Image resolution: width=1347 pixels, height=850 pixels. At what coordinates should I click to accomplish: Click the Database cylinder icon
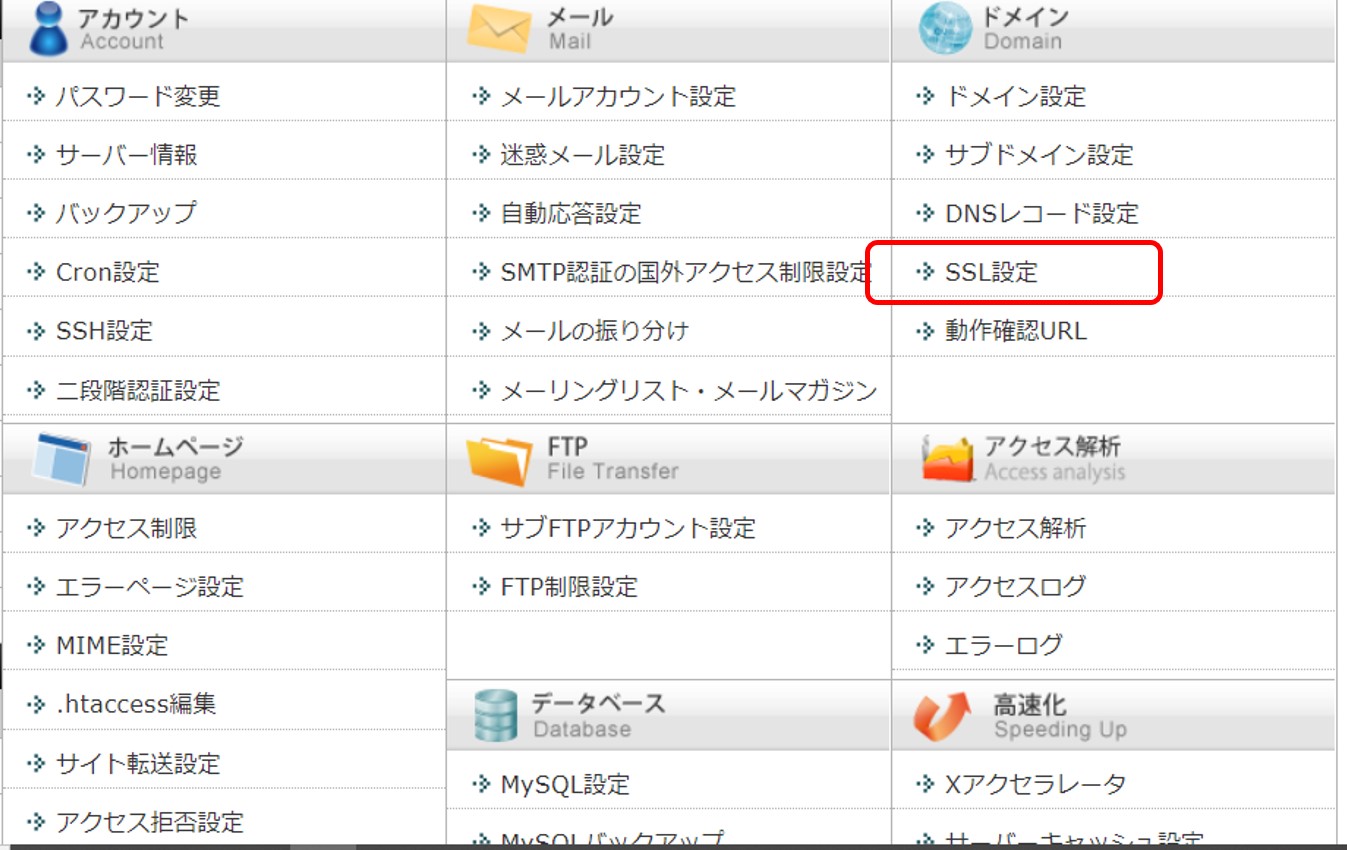click(x=496, y=716)
